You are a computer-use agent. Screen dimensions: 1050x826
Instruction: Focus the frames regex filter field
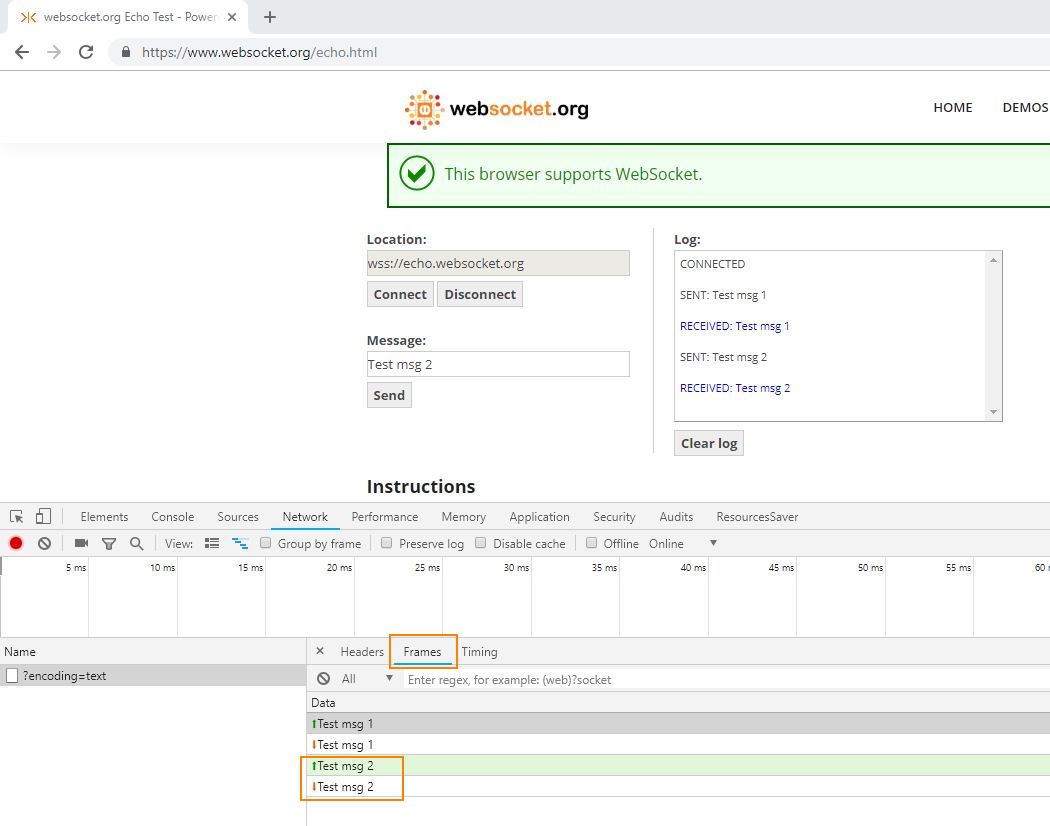coord(727,679)
